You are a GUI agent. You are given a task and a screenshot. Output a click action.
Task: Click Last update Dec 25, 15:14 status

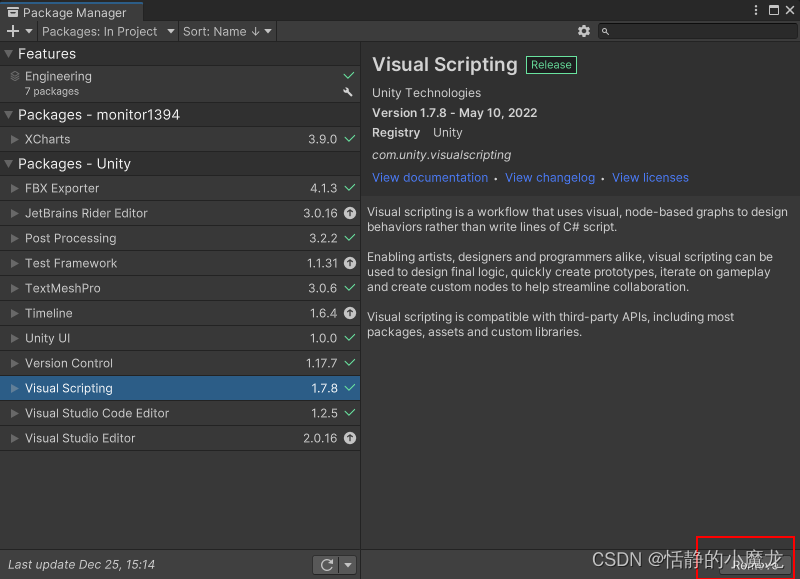coord(81,565)
